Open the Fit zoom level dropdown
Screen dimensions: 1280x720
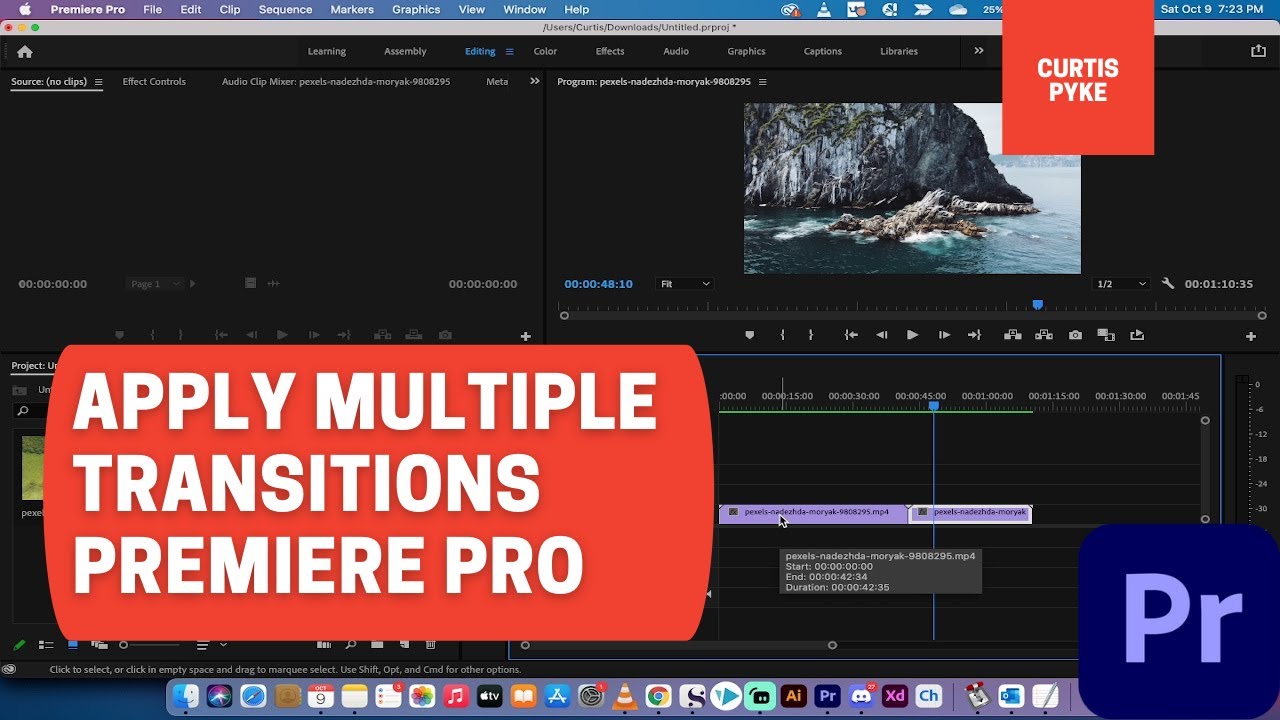684,283
